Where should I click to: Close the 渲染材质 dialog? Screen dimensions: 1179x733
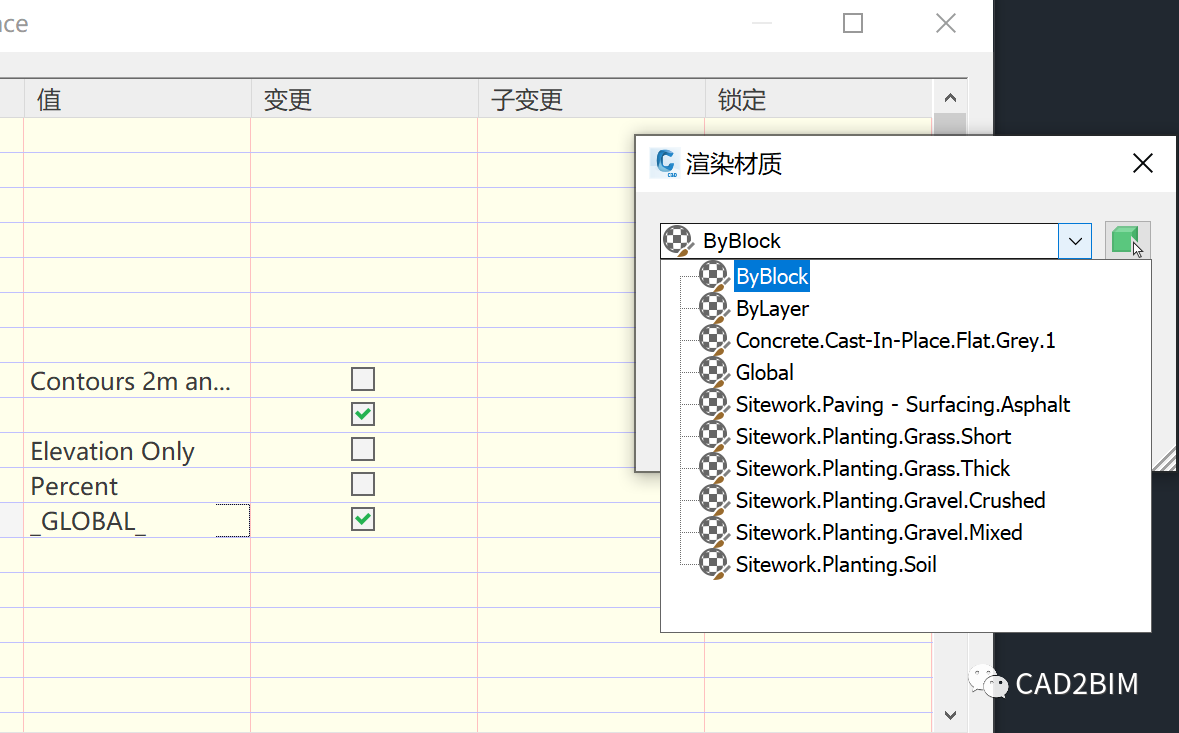[x=1143, y=163]
